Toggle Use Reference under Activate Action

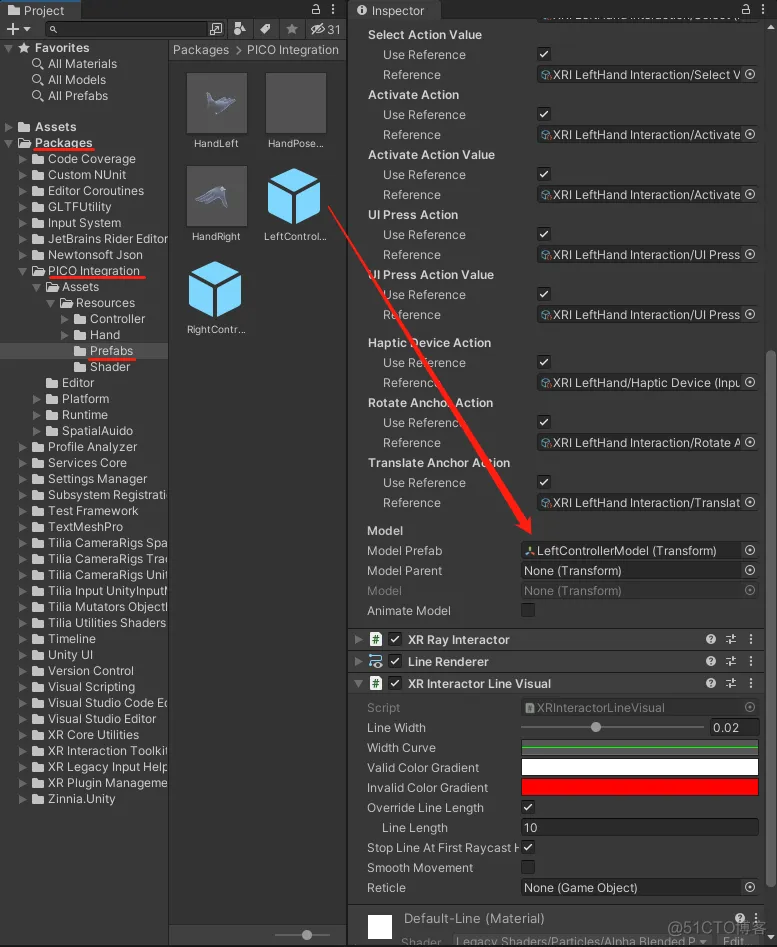[544, 114]
